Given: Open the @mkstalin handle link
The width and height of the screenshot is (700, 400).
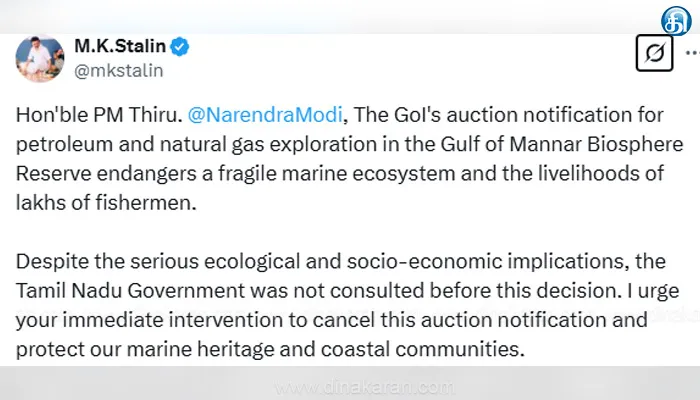Looking at the screenshot, I should (118, 71).
